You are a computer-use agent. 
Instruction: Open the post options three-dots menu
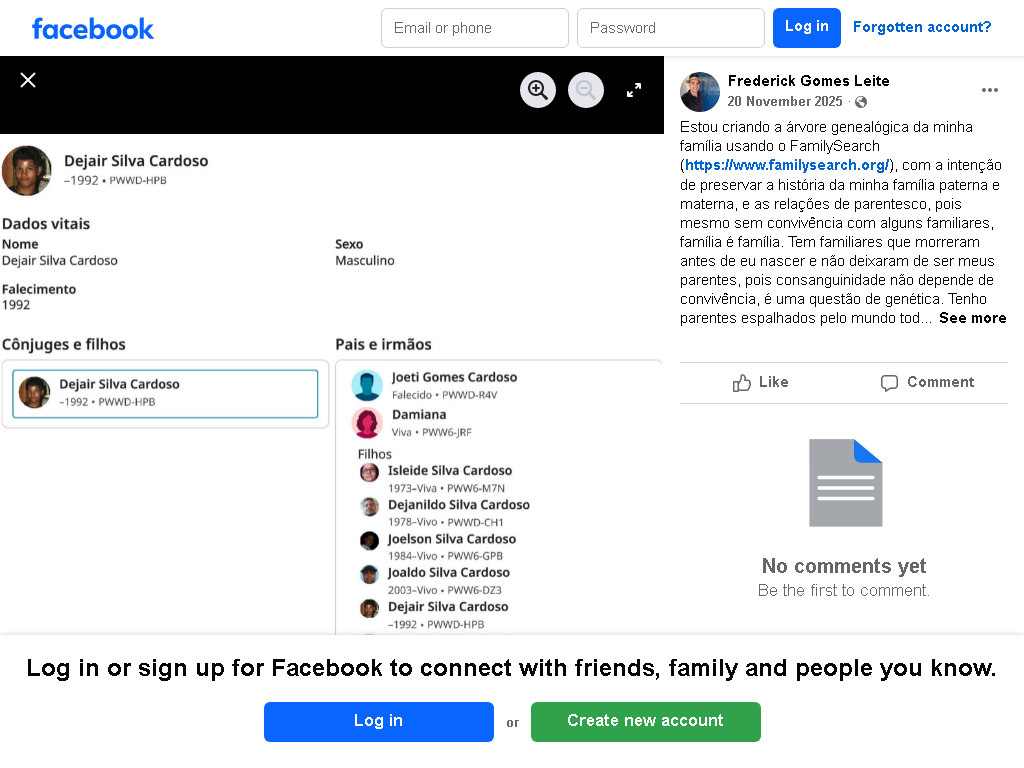pos(989,90)
